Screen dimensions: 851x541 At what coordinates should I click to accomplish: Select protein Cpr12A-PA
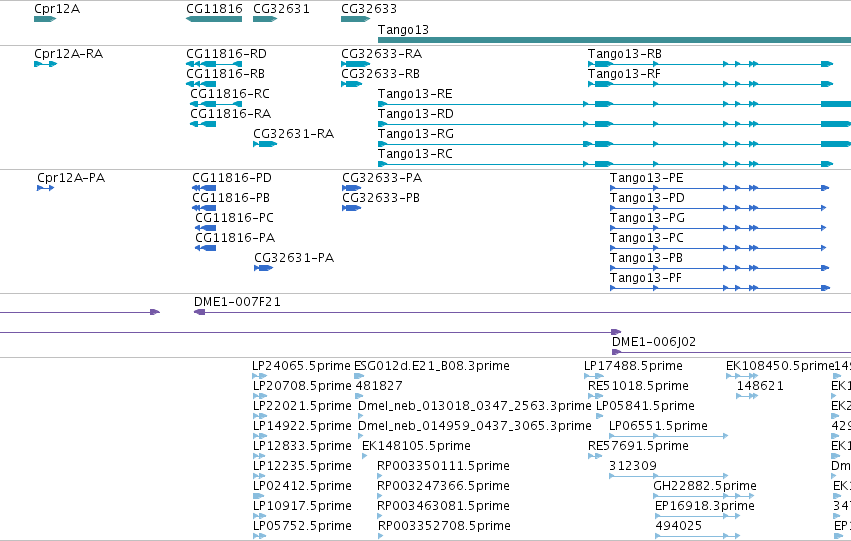click(x=71, y=178)
